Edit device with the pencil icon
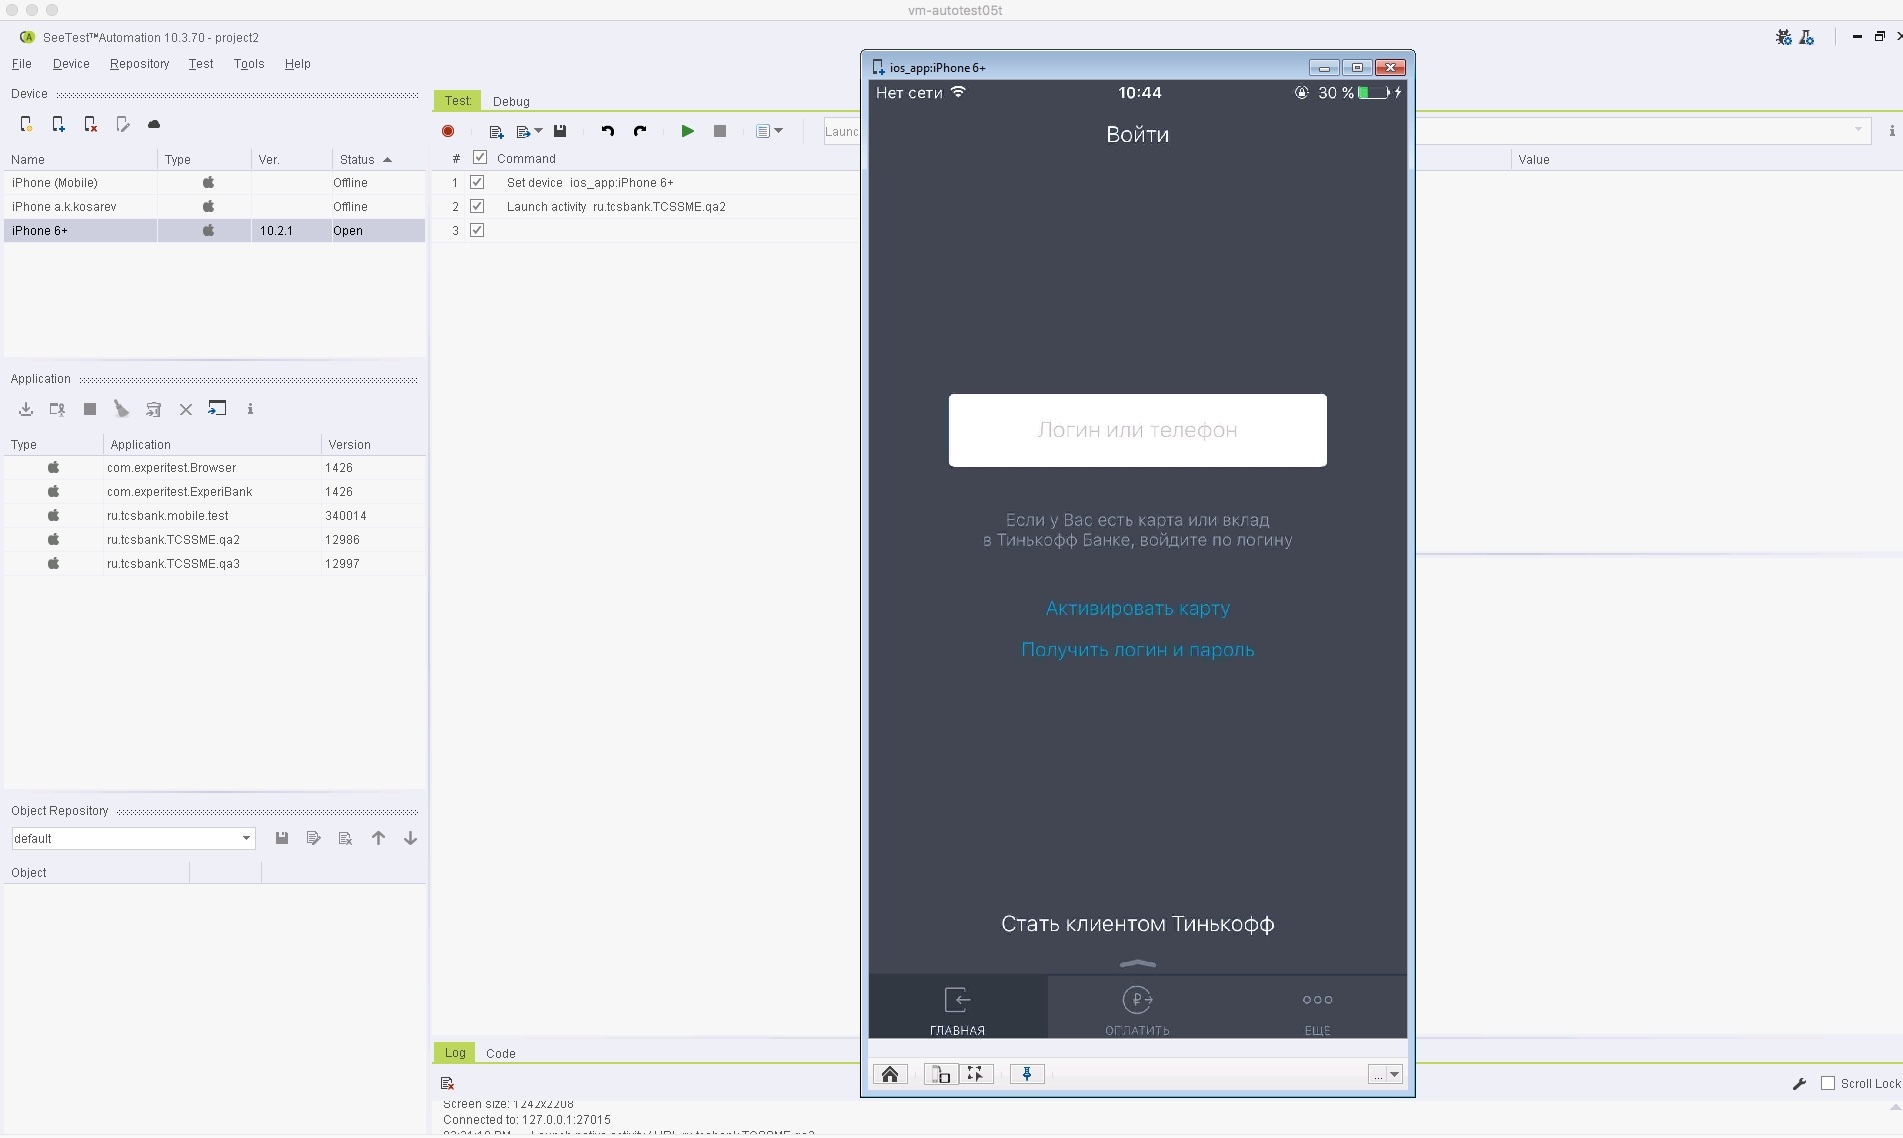The width and height of the screenshot is (1903, 1138). [122, 124]
